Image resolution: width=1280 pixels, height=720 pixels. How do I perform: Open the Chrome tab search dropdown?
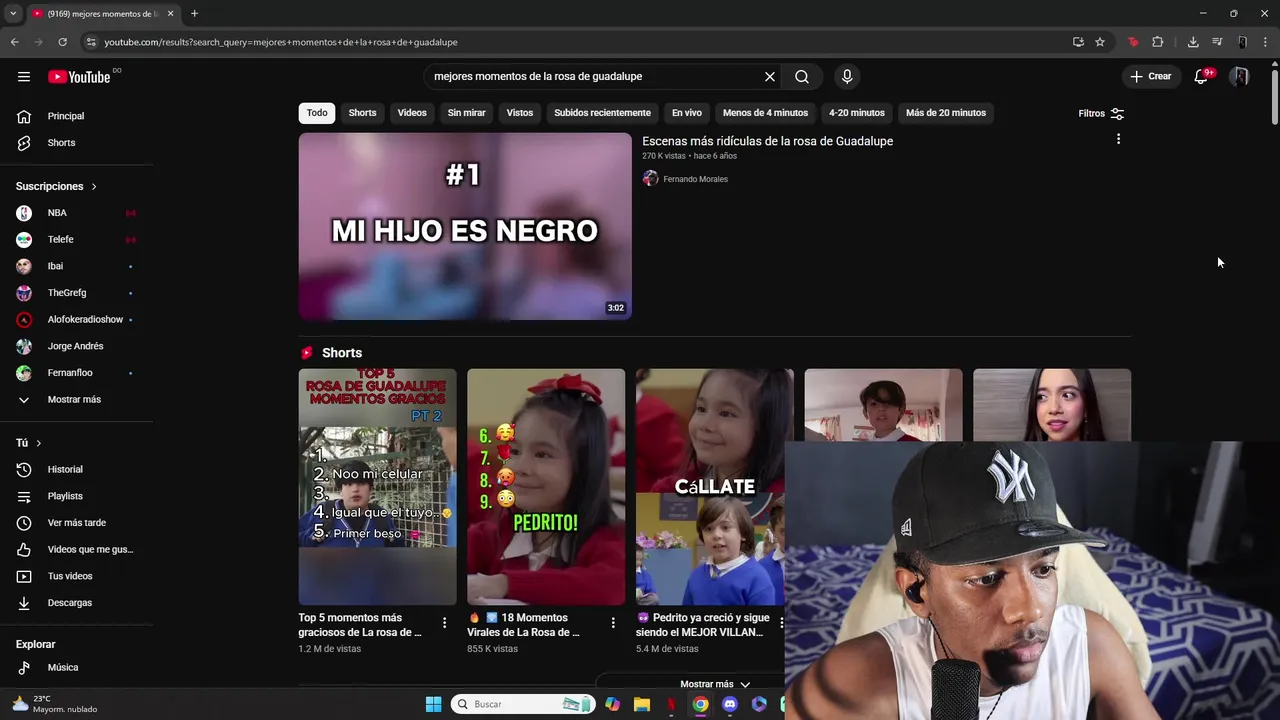point(13,14)
